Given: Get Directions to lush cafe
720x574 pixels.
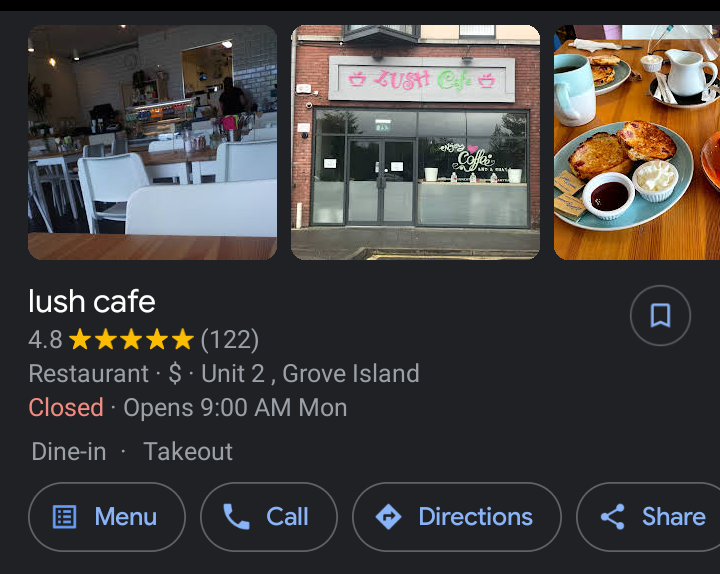Looking at the screenshot, I should pyautogui.click(x=457, y=517).
